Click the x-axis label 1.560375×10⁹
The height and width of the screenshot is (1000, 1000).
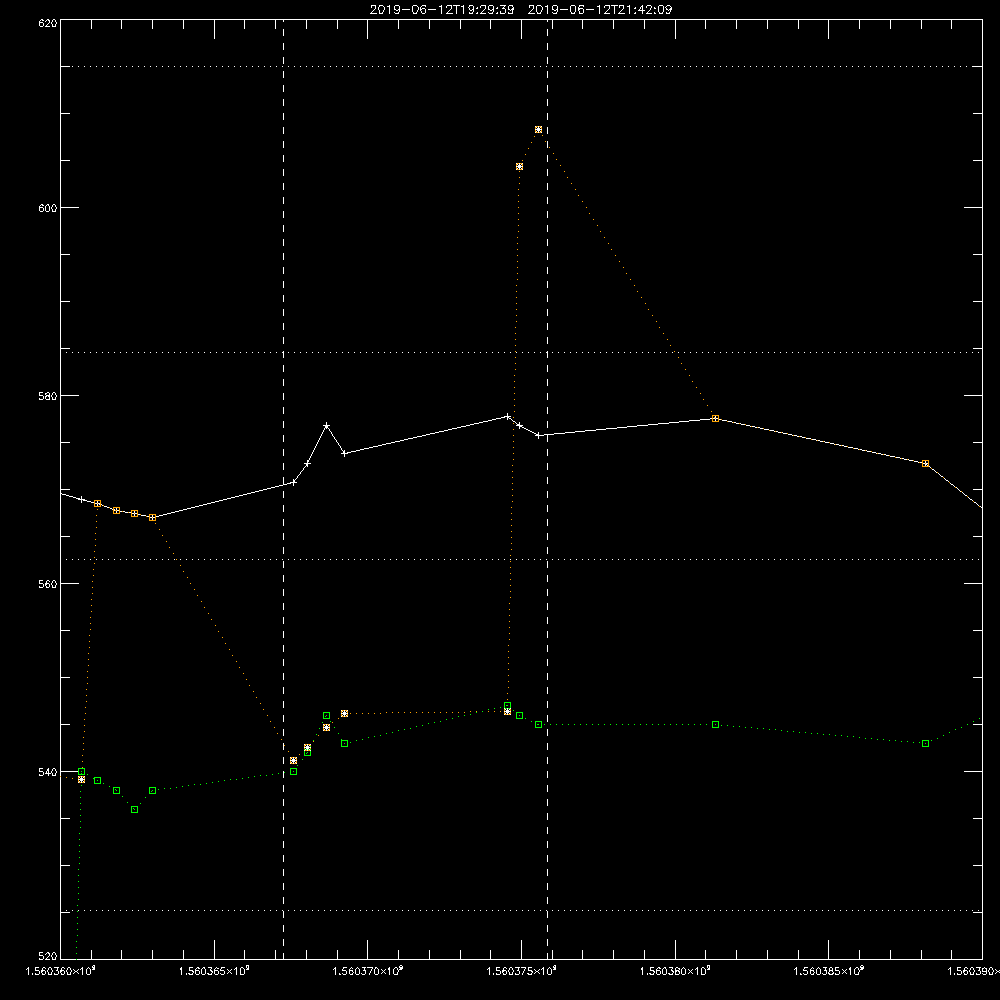[521, 971]
